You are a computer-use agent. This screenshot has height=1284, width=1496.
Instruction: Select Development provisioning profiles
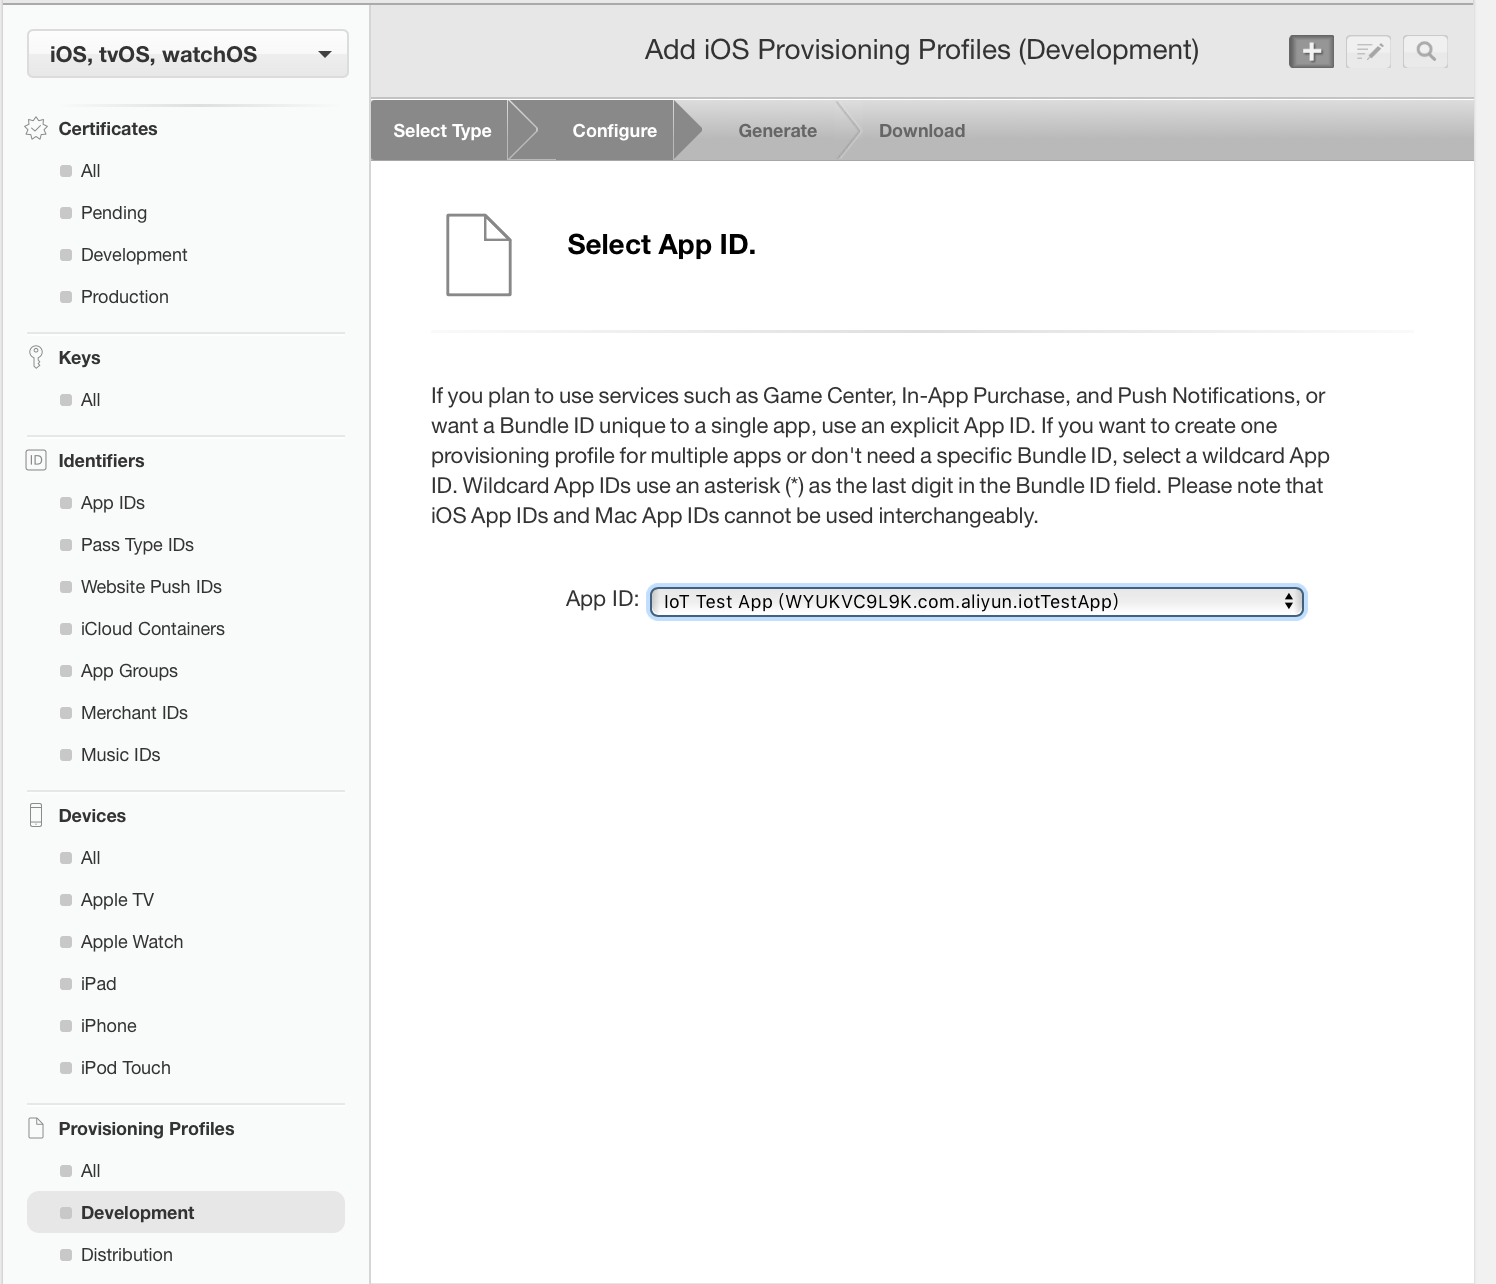(x=186, y=1212)
